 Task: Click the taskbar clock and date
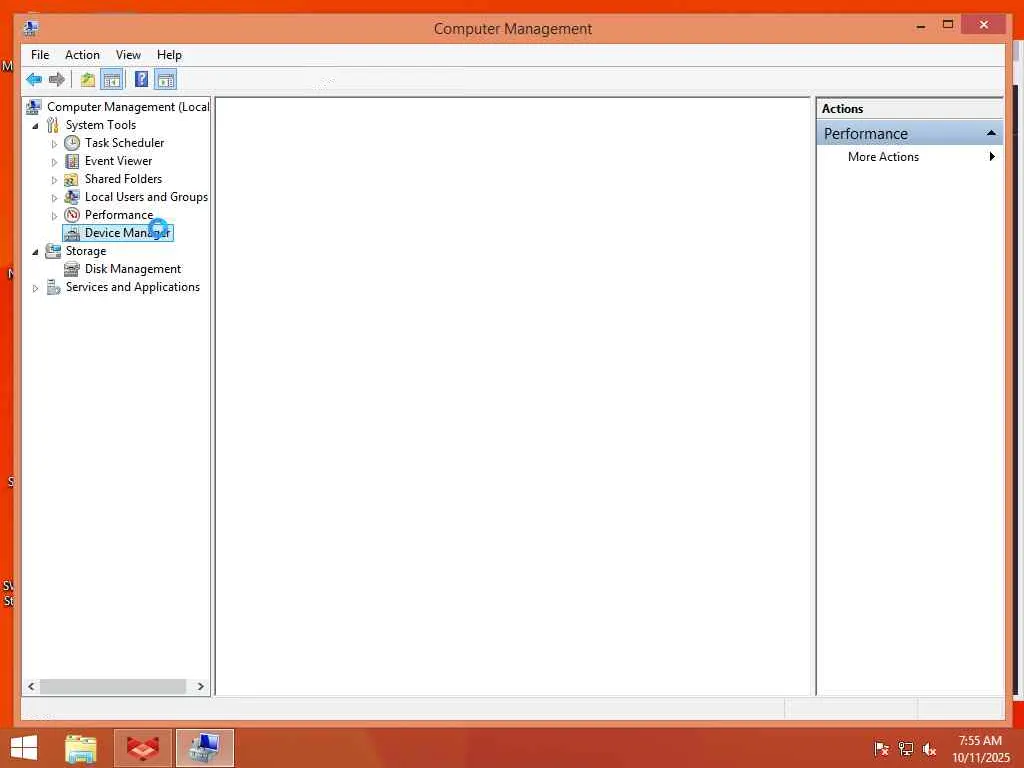[980, 749]
